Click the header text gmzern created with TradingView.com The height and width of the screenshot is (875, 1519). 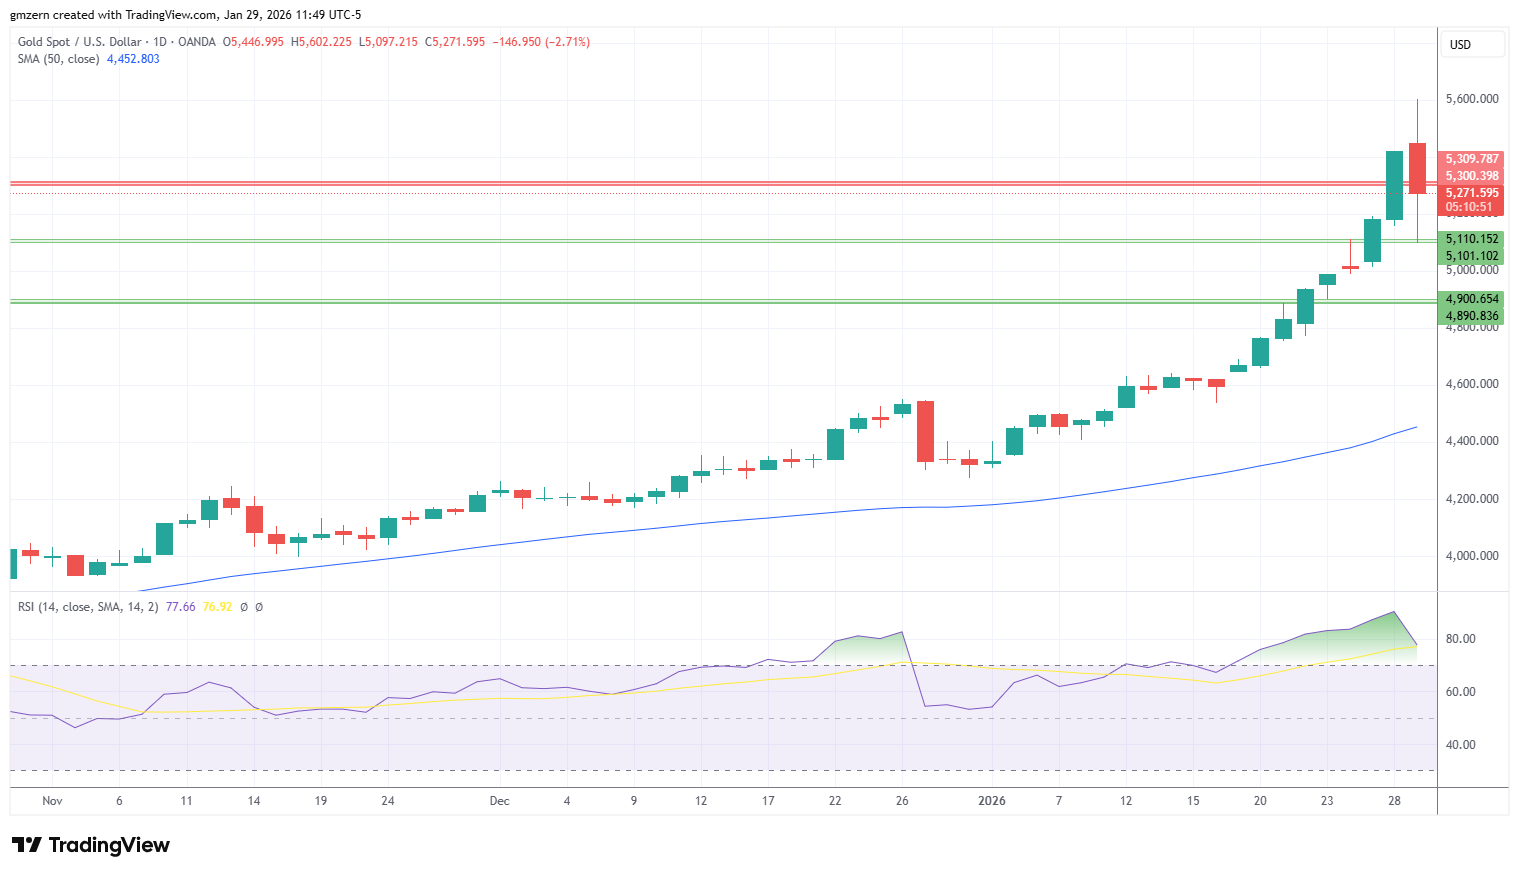113,15
